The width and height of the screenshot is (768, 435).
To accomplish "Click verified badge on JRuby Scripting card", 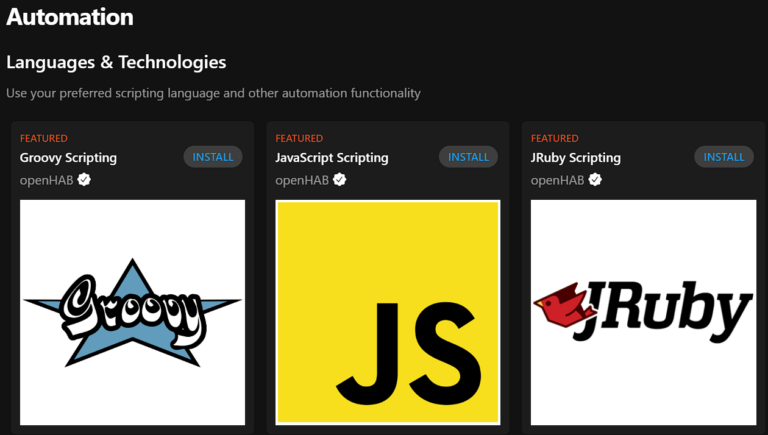I will [x=595, y=180].
